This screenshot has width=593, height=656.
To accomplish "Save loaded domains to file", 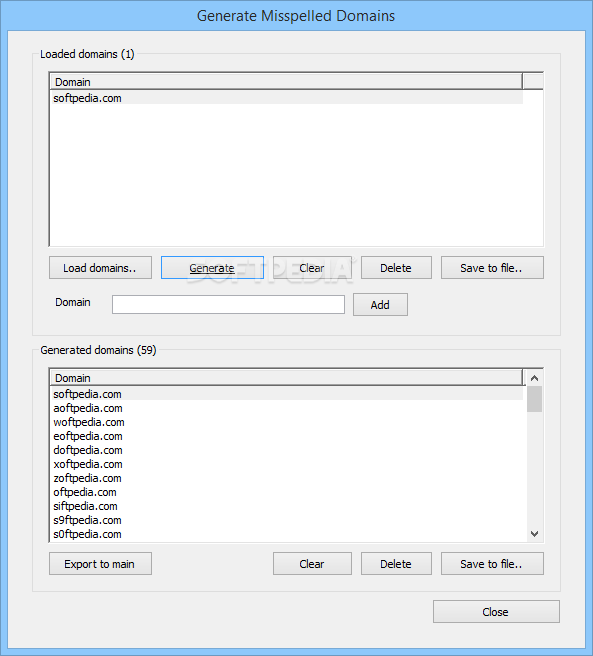I will 492,268.
